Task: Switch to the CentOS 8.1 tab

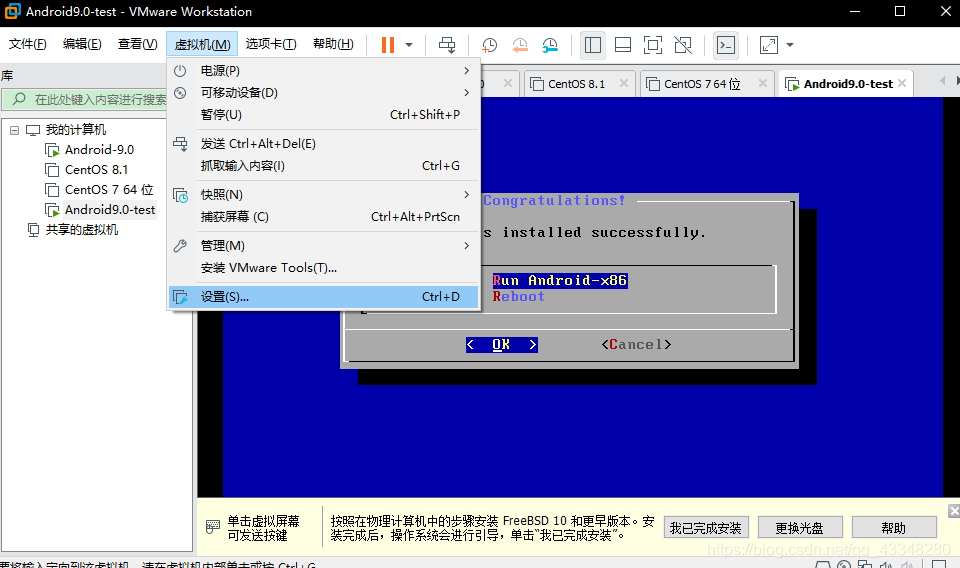Action: tap(577, 84)
